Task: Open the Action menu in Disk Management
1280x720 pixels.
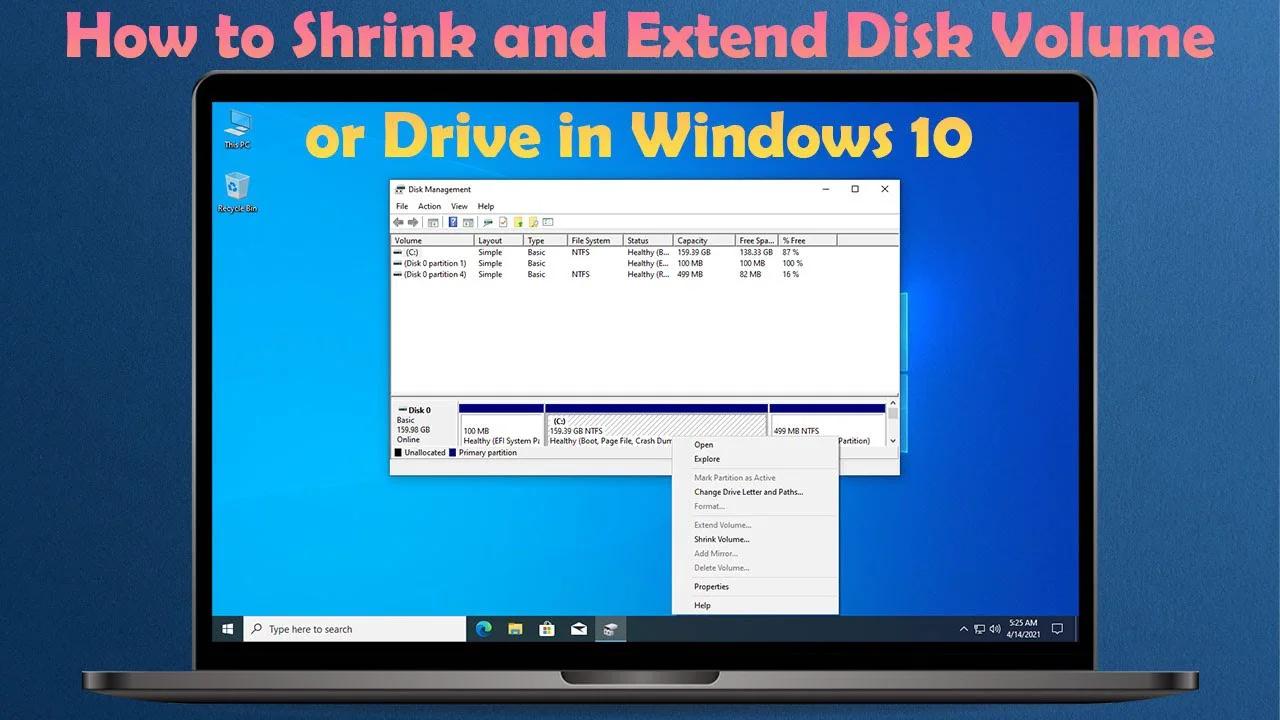Action: click(x=429, y=206)
